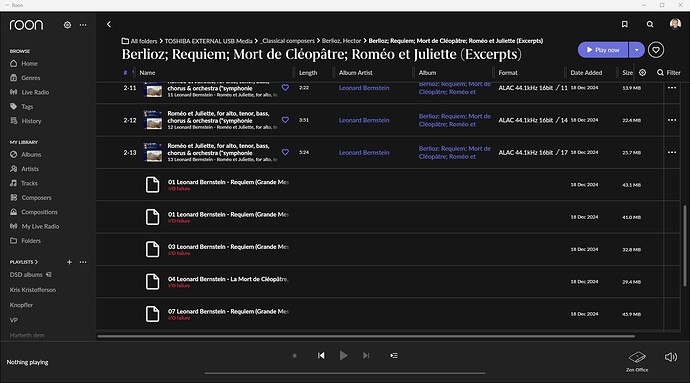The image size is (690, 383).
Task: Go to Home in sidebar
Action: 24,63
